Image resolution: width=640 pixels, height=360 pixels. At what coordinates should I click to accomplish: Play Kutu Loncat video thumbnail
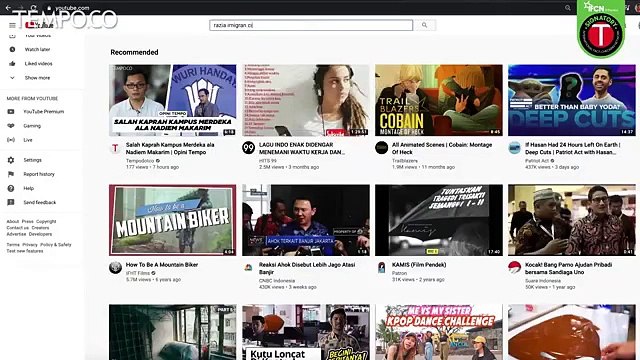(x=306, y=332)
